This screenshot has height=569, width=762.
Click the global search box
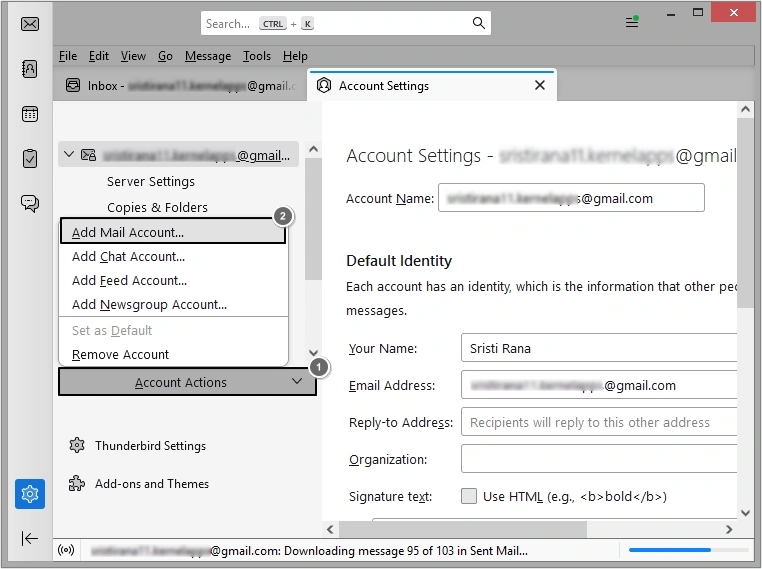click(346, 23)
